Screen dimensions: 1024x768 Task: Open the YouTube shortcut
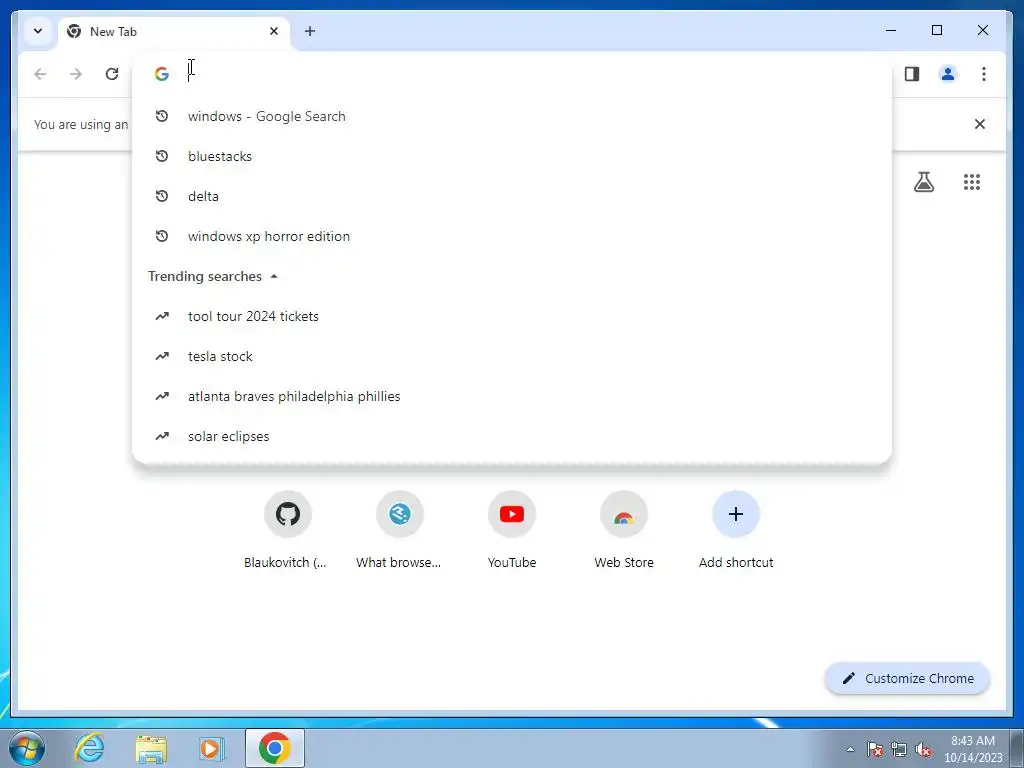click(x=511, y=530)
